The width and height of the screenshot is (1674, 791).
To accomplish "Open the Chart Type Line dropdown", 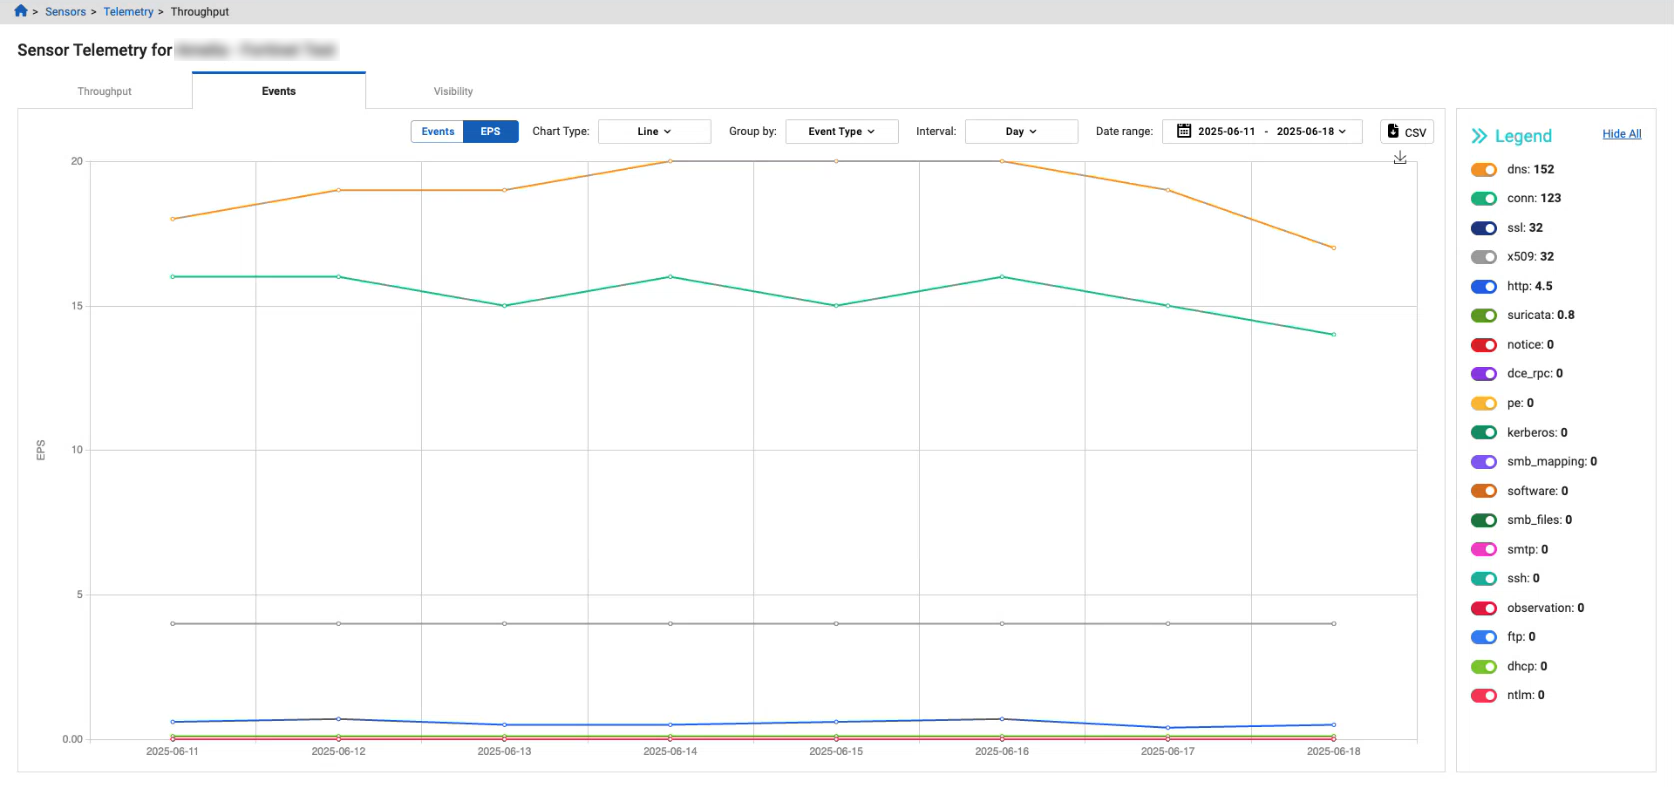I will click(x=654, y=131).
